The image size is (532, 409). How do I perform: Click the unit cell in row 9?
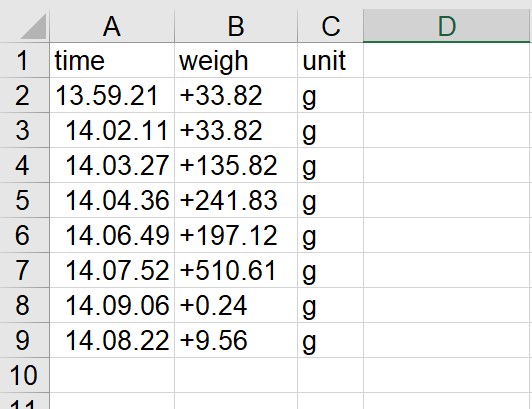(x=330, y=340)
